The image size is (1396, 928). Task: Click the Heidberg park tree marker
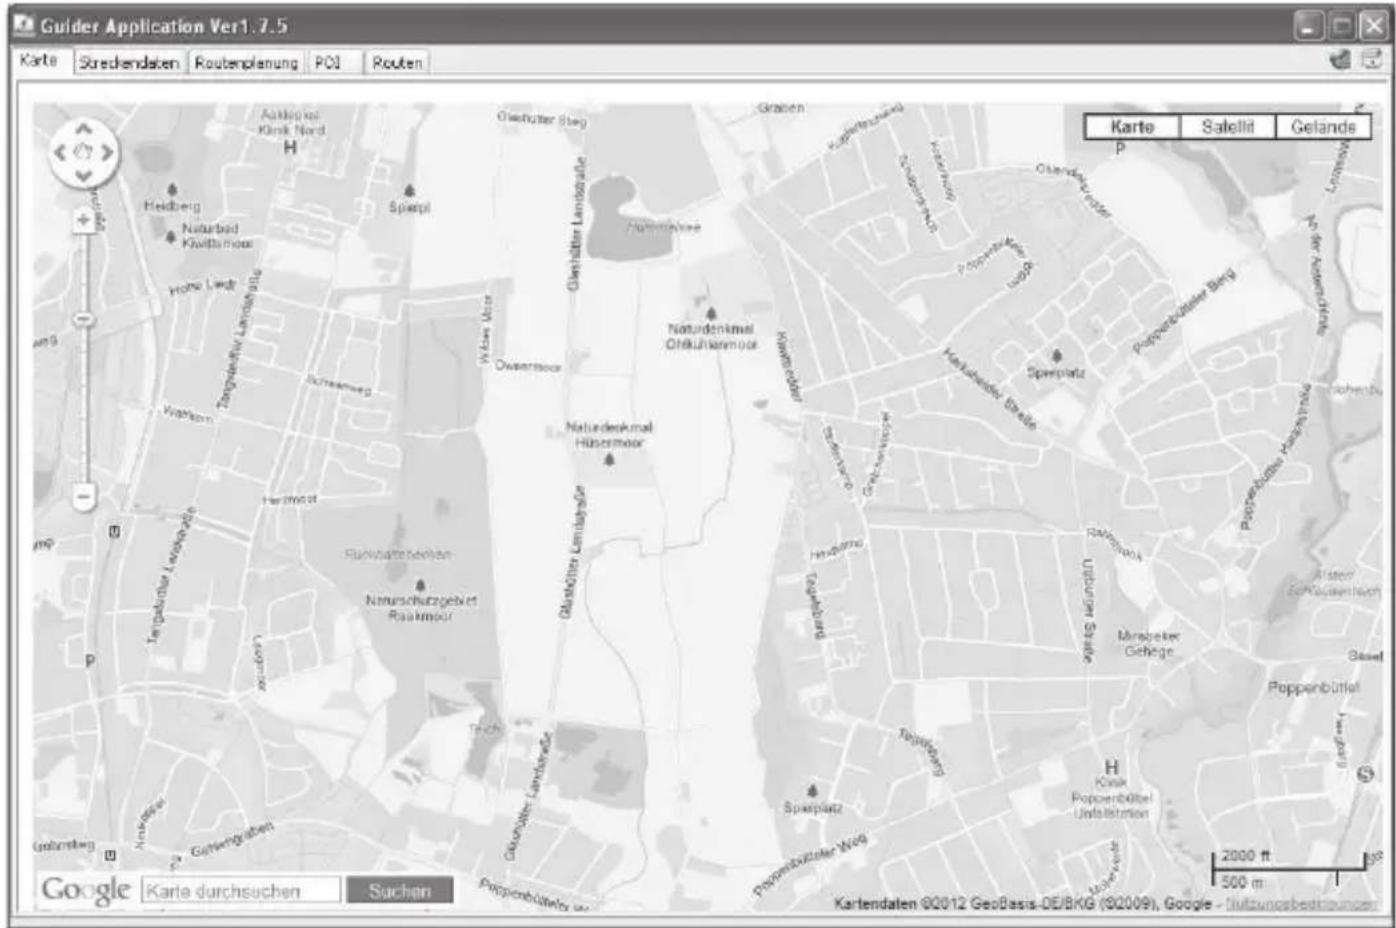[x=172, y=189]
